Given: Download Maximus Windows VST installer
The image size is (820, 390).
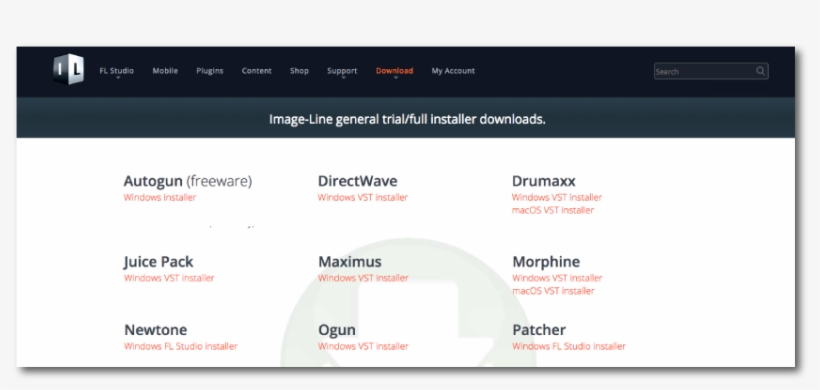Looking at the screenshot, I should 363,278.
